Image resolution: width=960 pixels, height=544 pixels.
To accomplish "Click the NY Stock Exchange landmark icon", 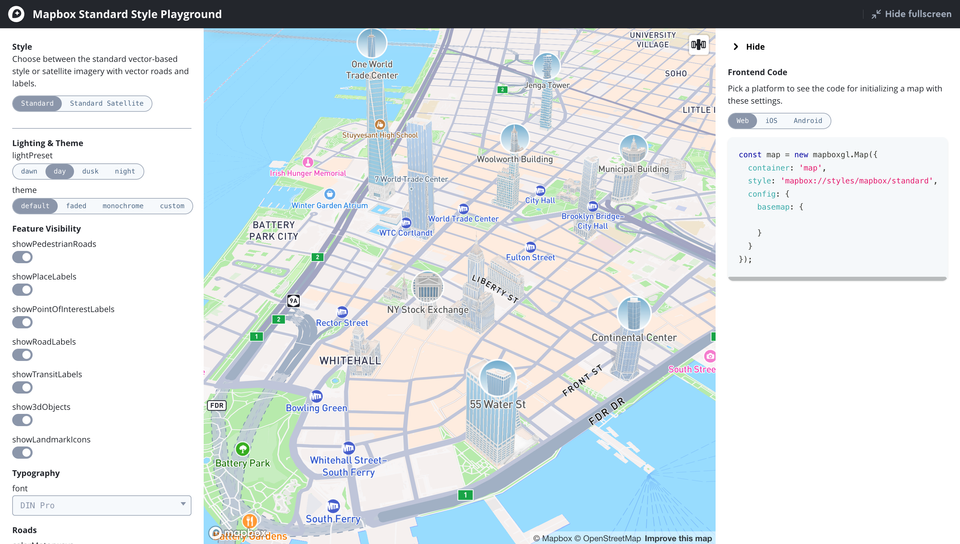I will tap(427, 287).
